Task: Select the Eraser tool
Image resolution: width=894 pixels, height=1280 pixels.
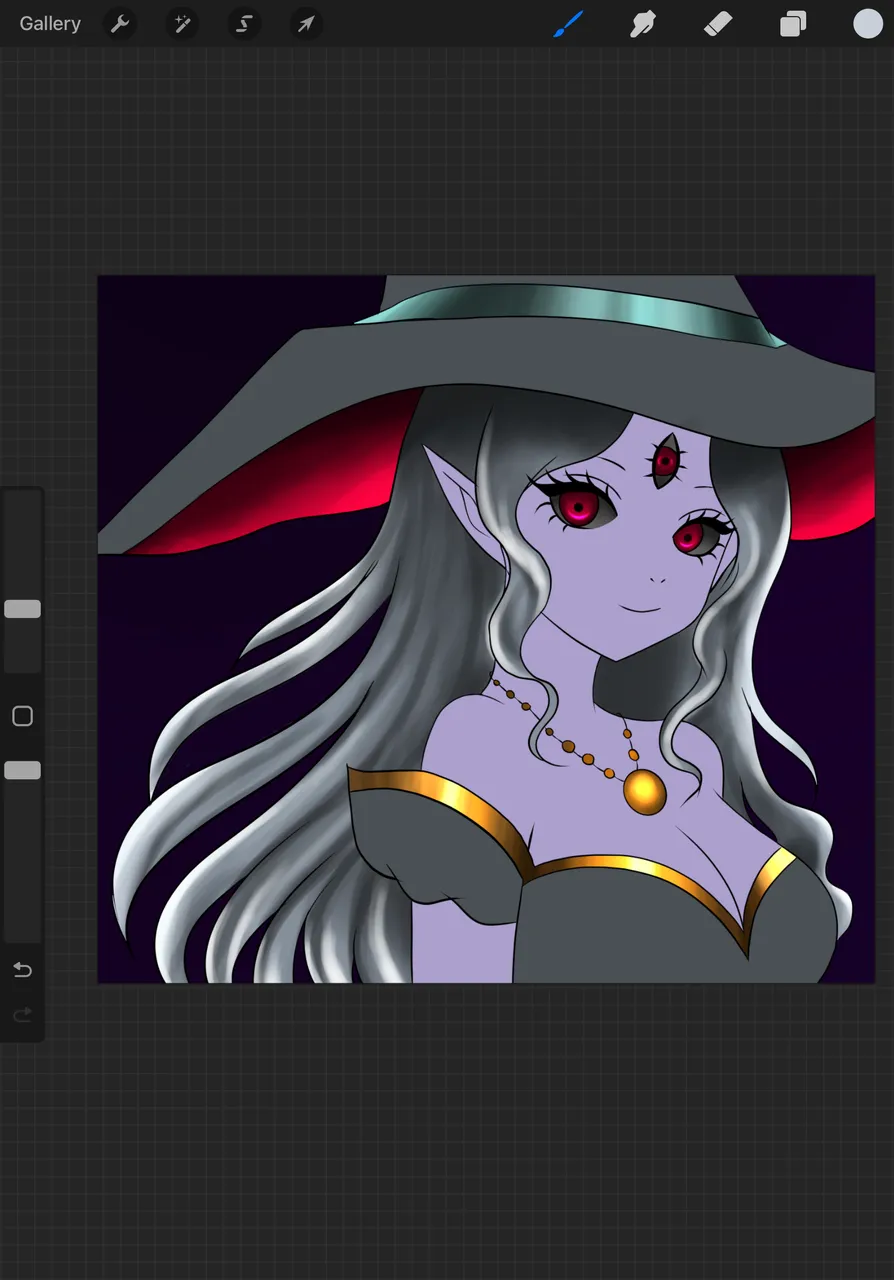Action: pos(718,24)
